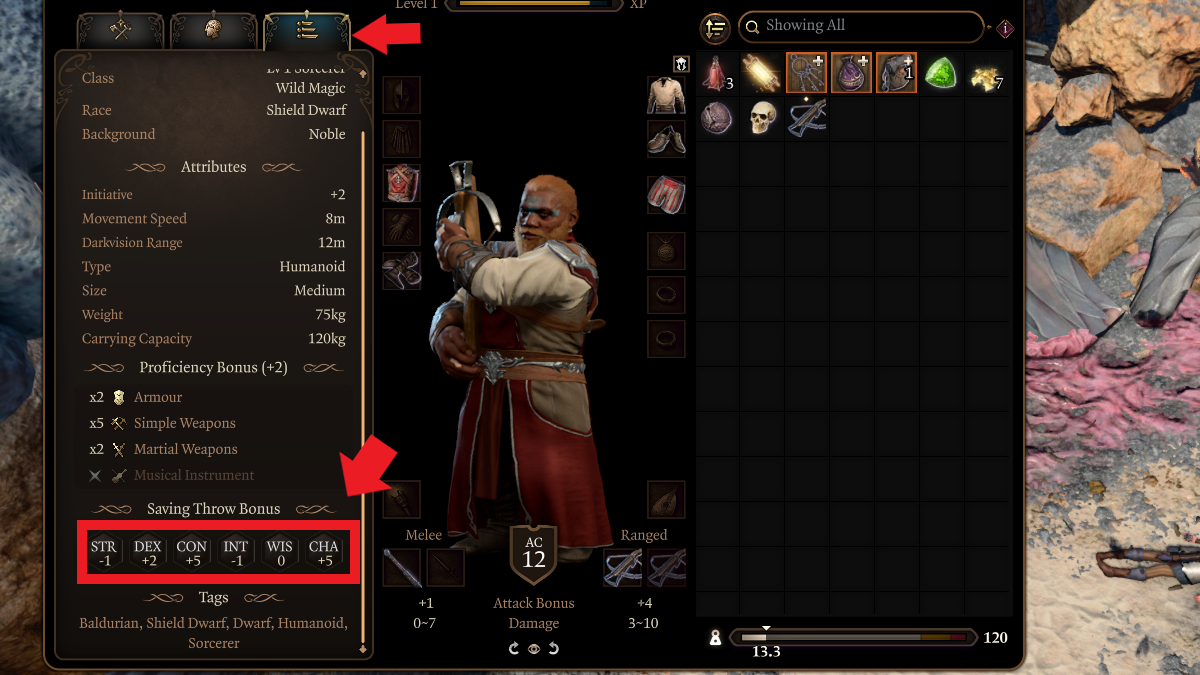Toggle character preview eye icon
The image size is (1200, 675).
[x=533, y=649]
